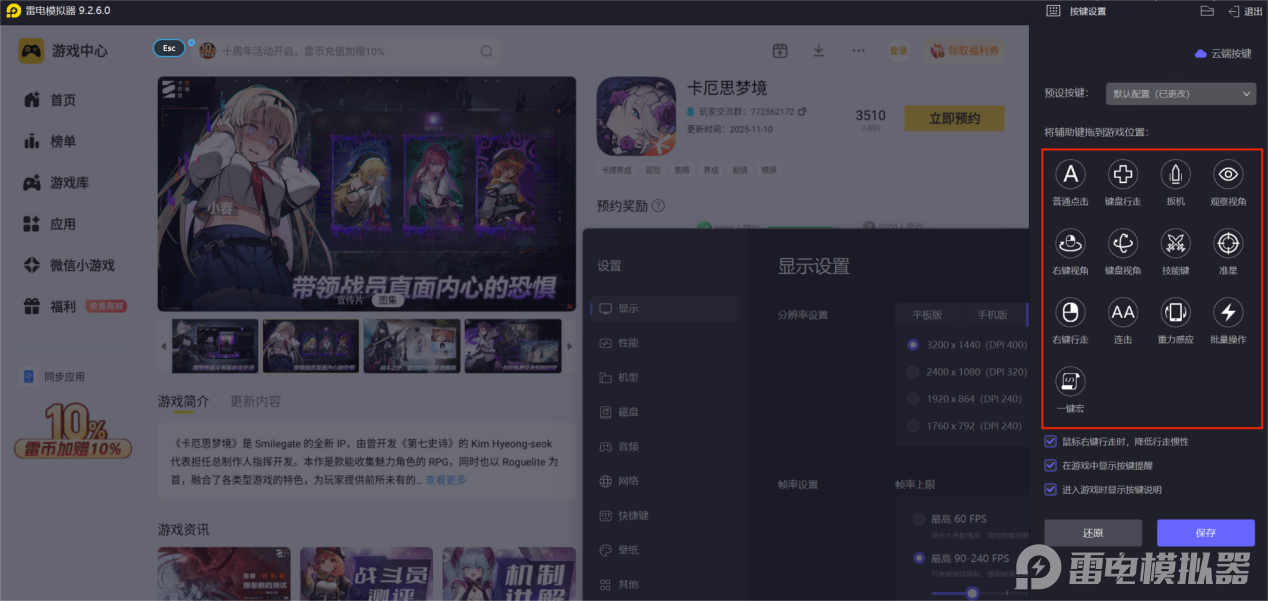Select the 右键视角 icon

[x=1071, y=243]
